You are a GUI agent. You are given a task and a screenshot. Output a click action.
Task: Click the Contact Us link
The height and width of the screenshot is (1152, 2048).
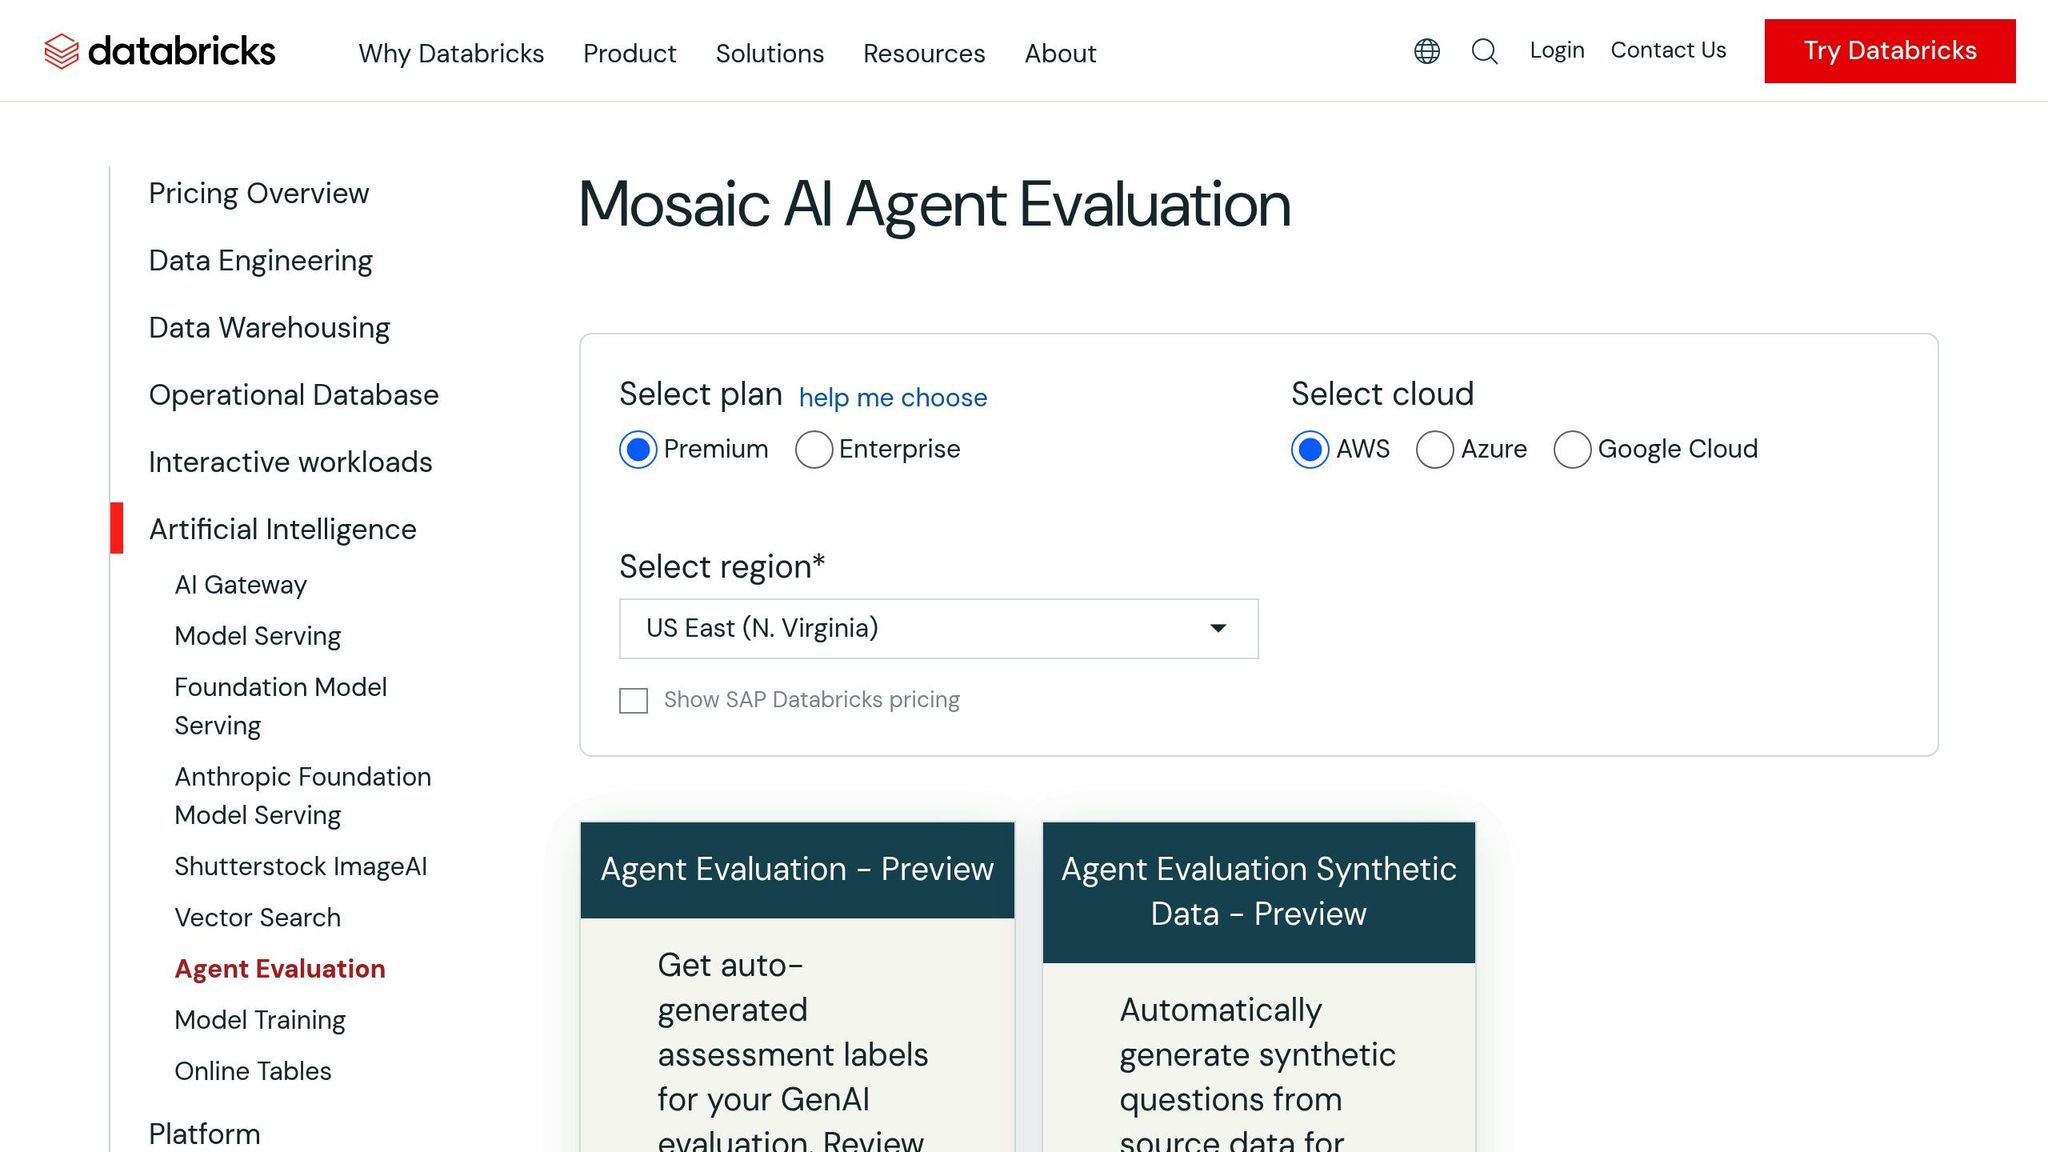point(1668,49)
